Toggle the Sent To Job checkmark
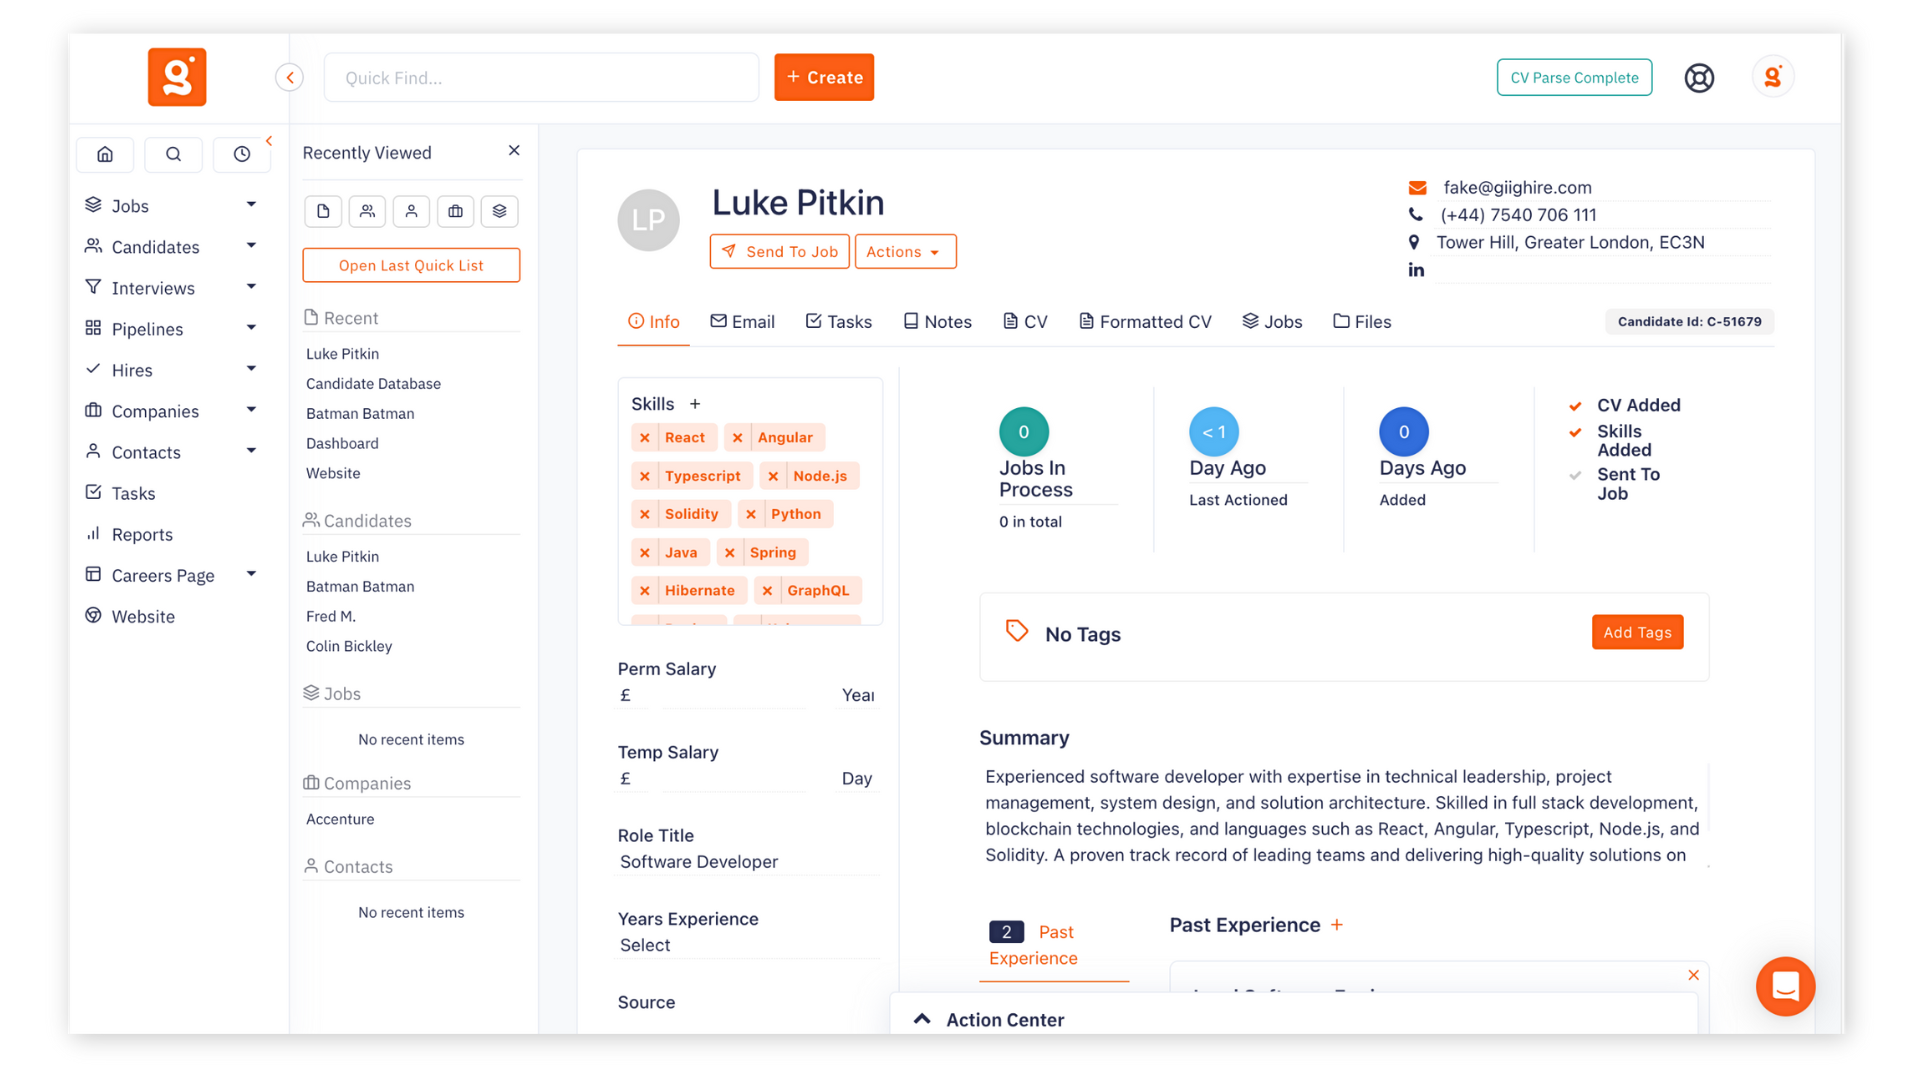 [1575, 475]
